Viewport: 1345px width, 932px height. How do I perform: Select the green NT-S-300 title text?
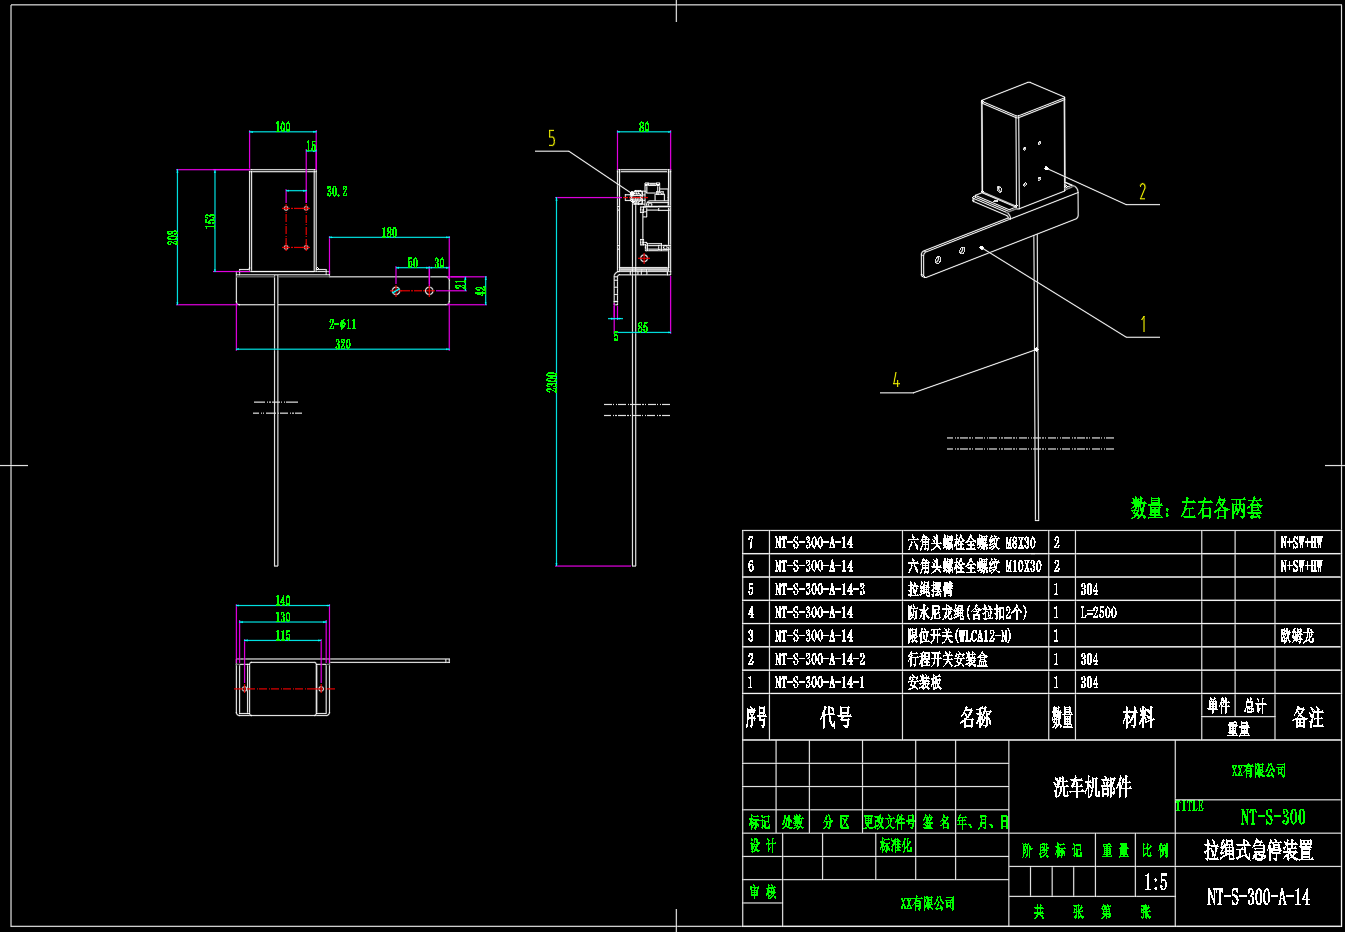[1272, 816]
